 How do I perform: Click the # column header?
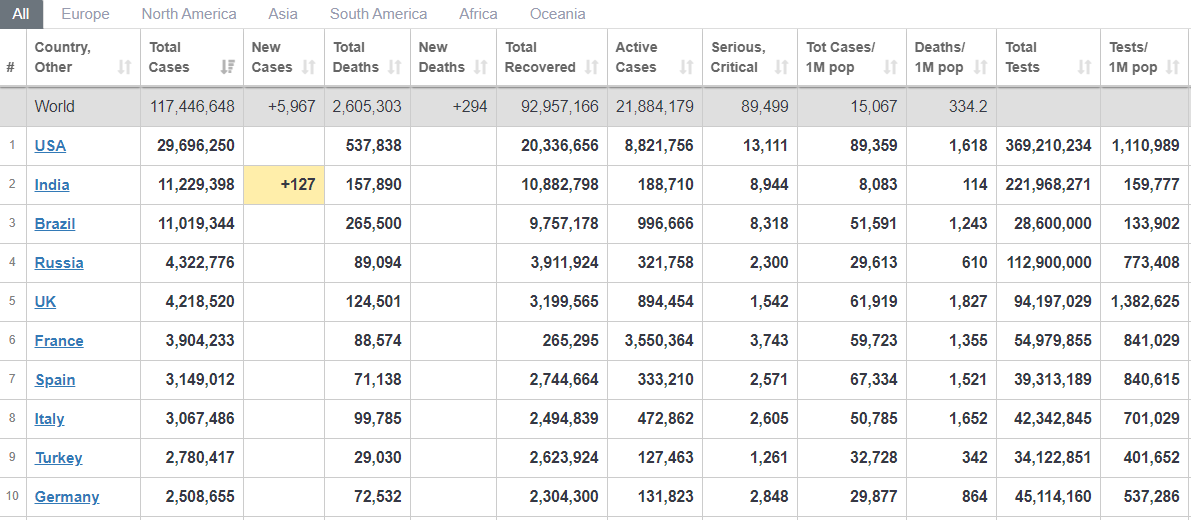[11, 68]
